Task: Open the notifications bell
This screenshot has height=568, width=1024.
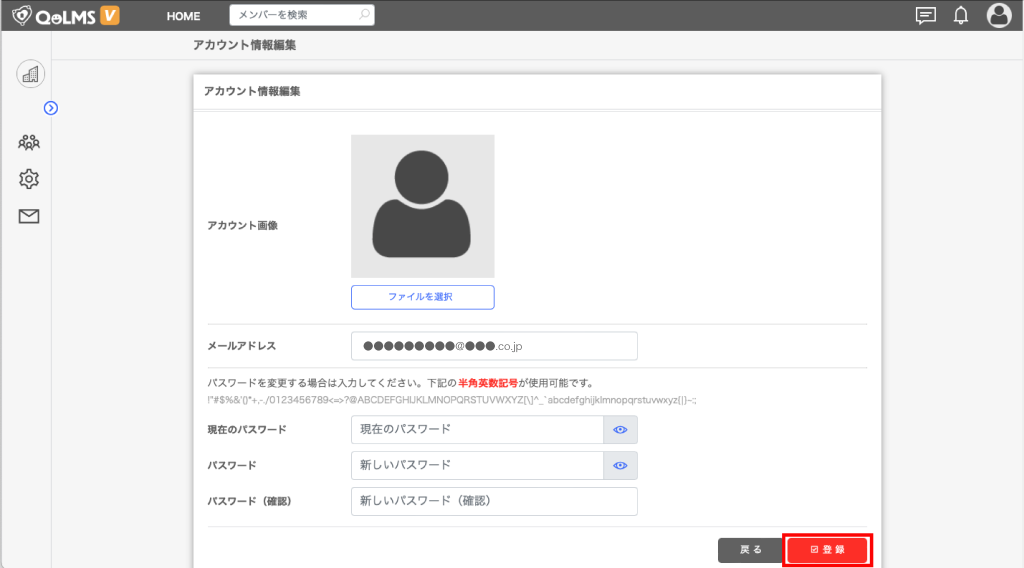Action: (x=961, y=15)
